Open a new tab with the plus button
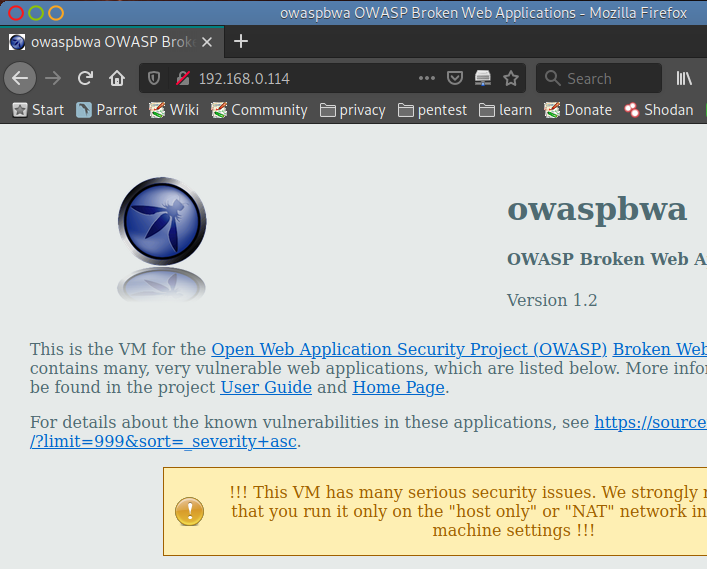 [241, 41]
